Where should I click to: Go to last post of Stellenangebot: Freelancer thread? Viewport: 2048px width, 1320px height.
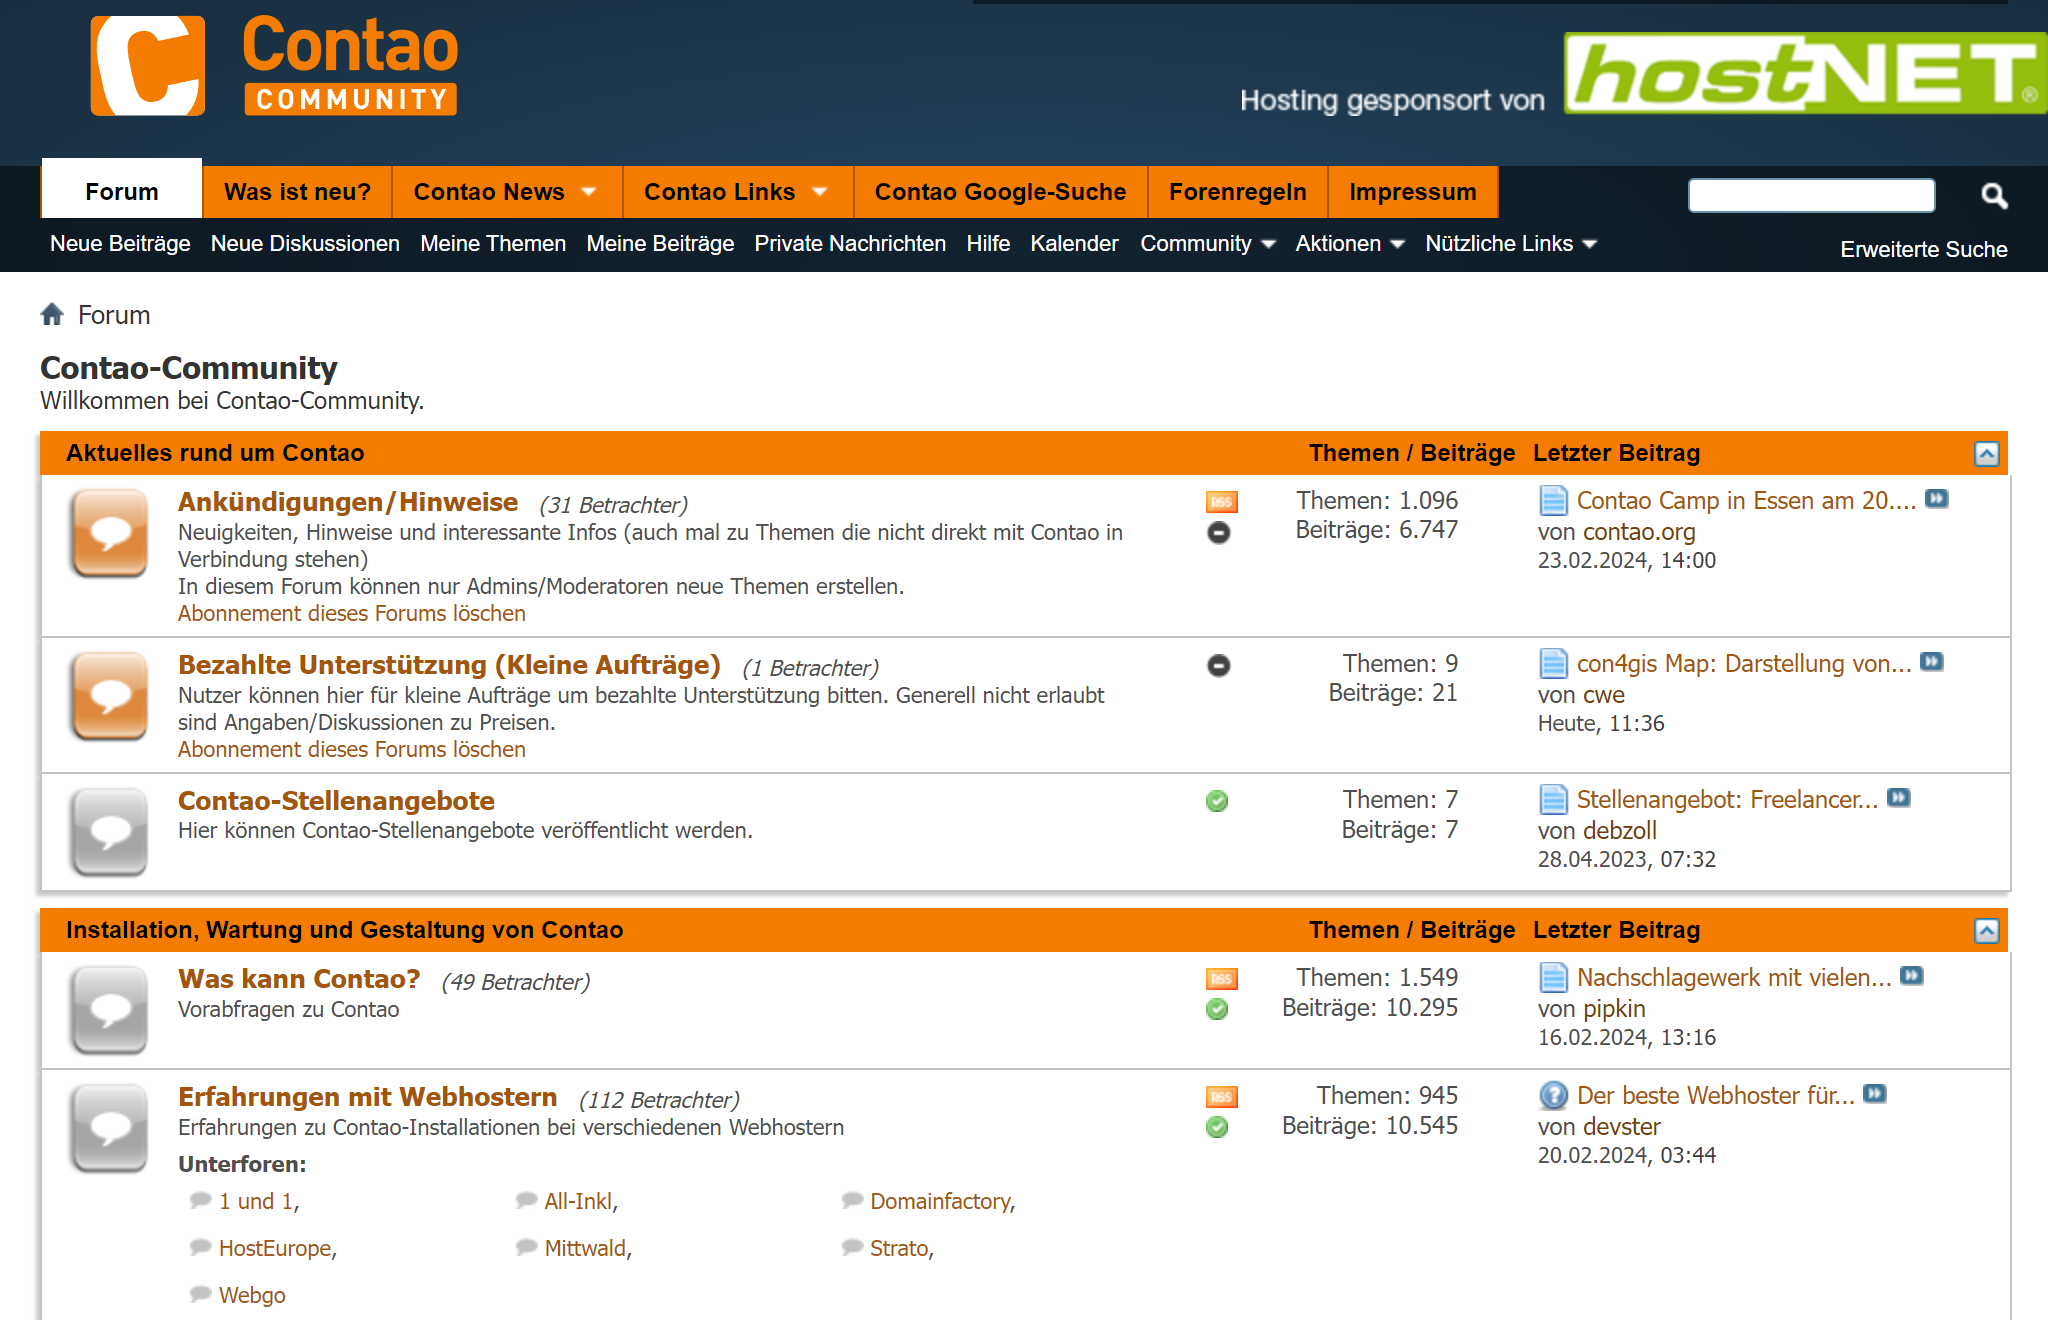(1898, 798)
